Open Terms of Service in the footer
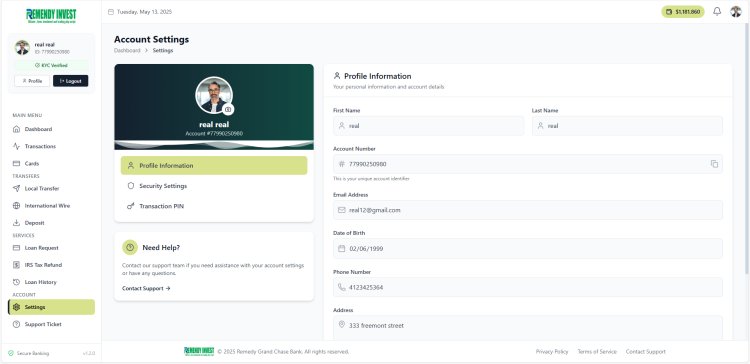750x364 pixels. (x=597, y=352)
